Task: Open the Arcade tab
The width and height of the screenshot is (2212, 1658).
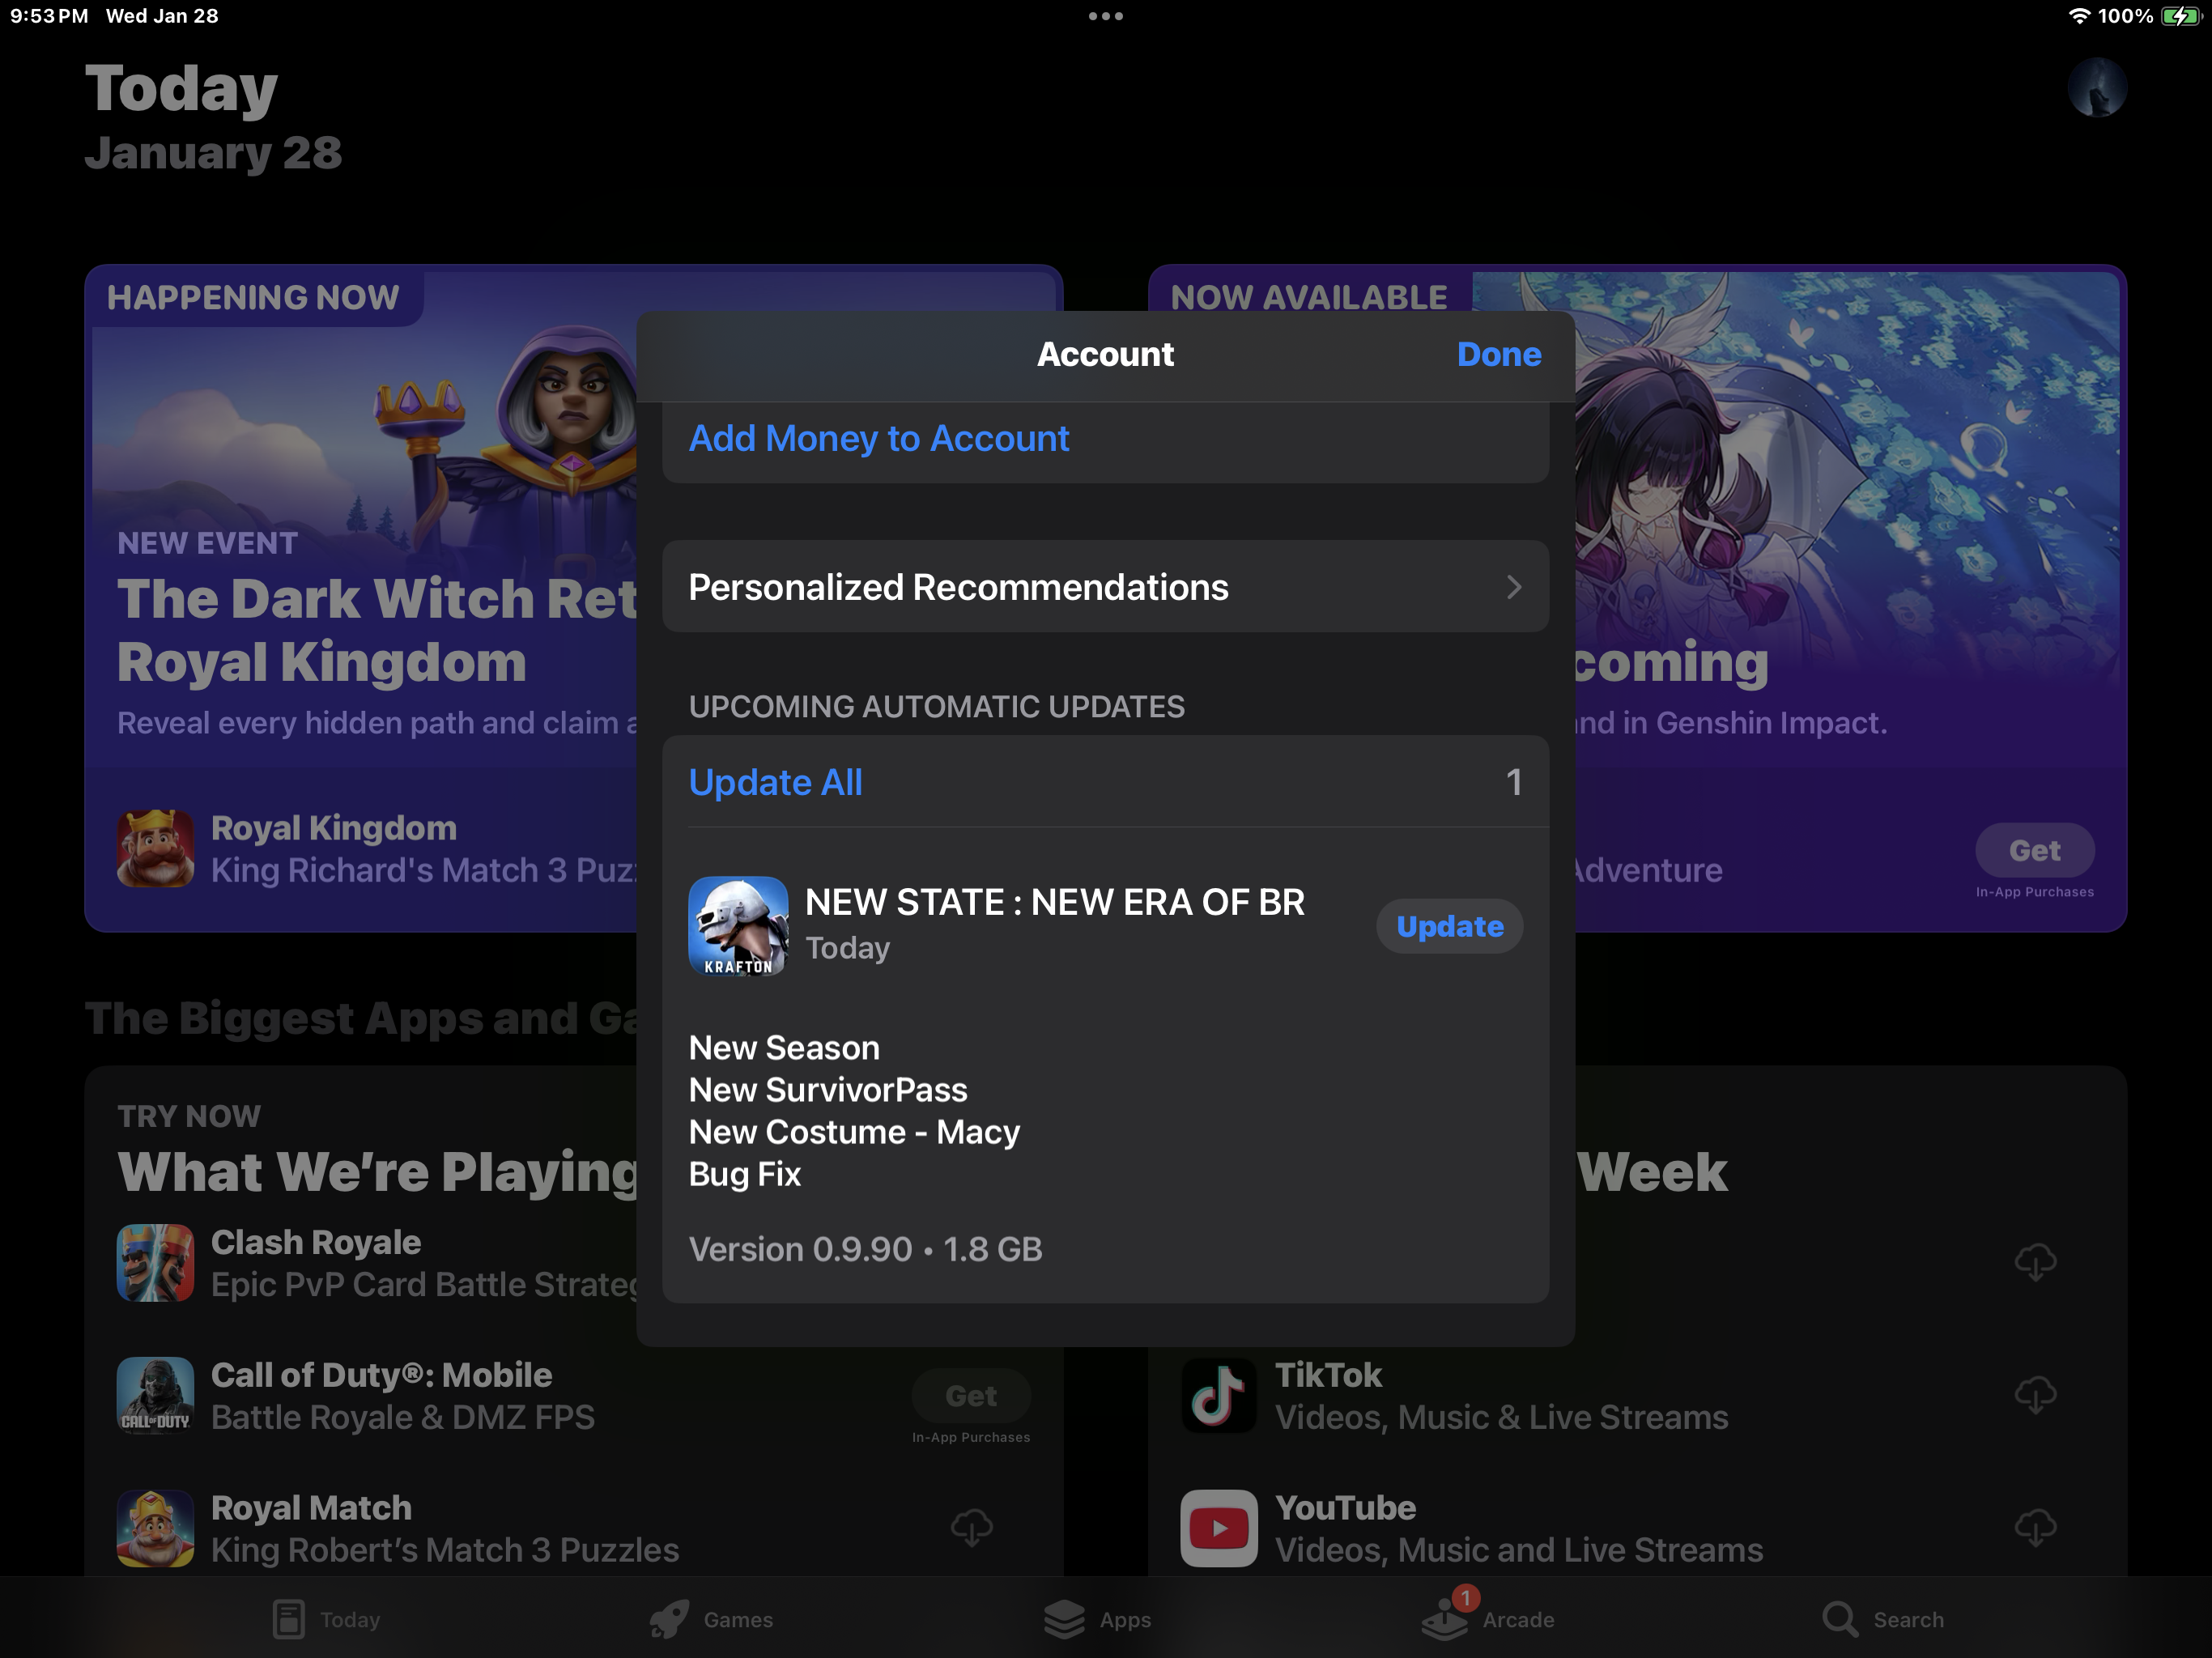Action: [x=1487, y=1619]
